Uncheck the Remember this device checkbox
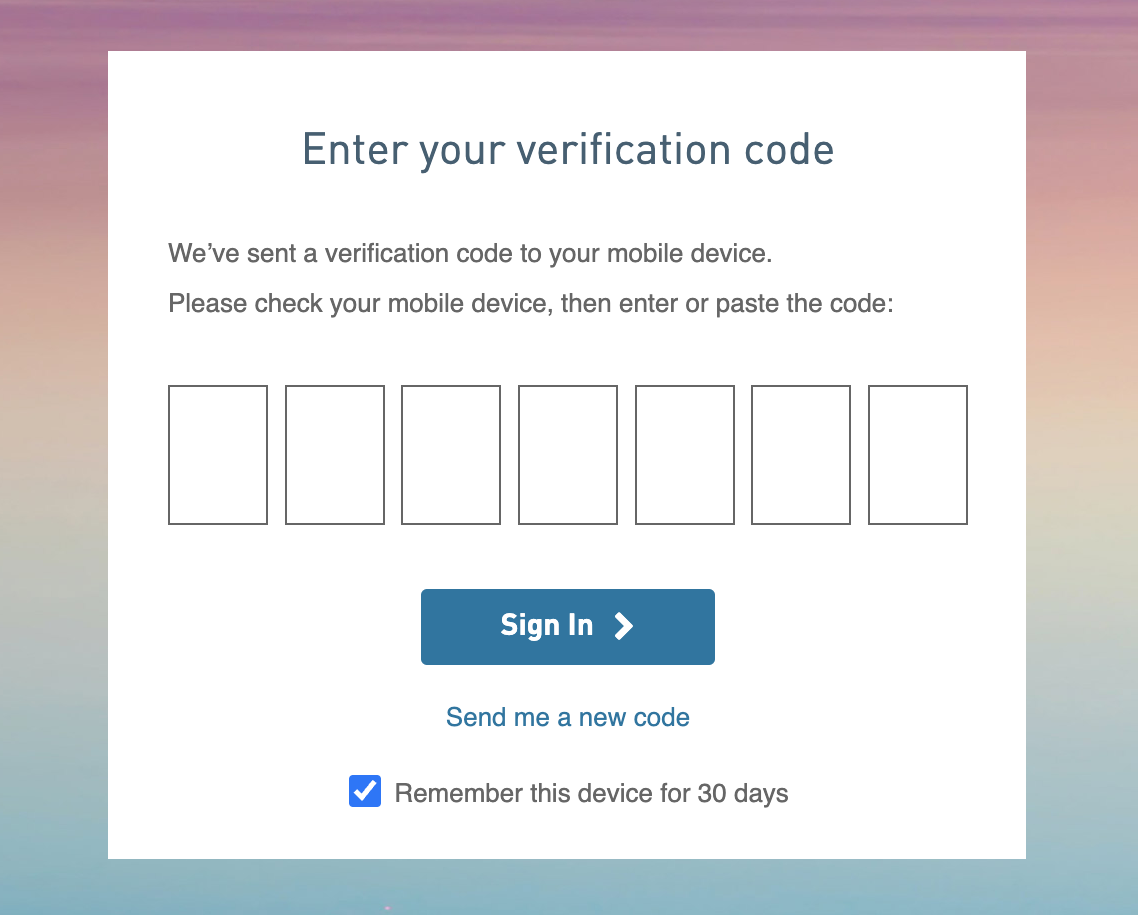Viewport: 1138px width, 915px height. pyautogui.click(x=365, y=791)
